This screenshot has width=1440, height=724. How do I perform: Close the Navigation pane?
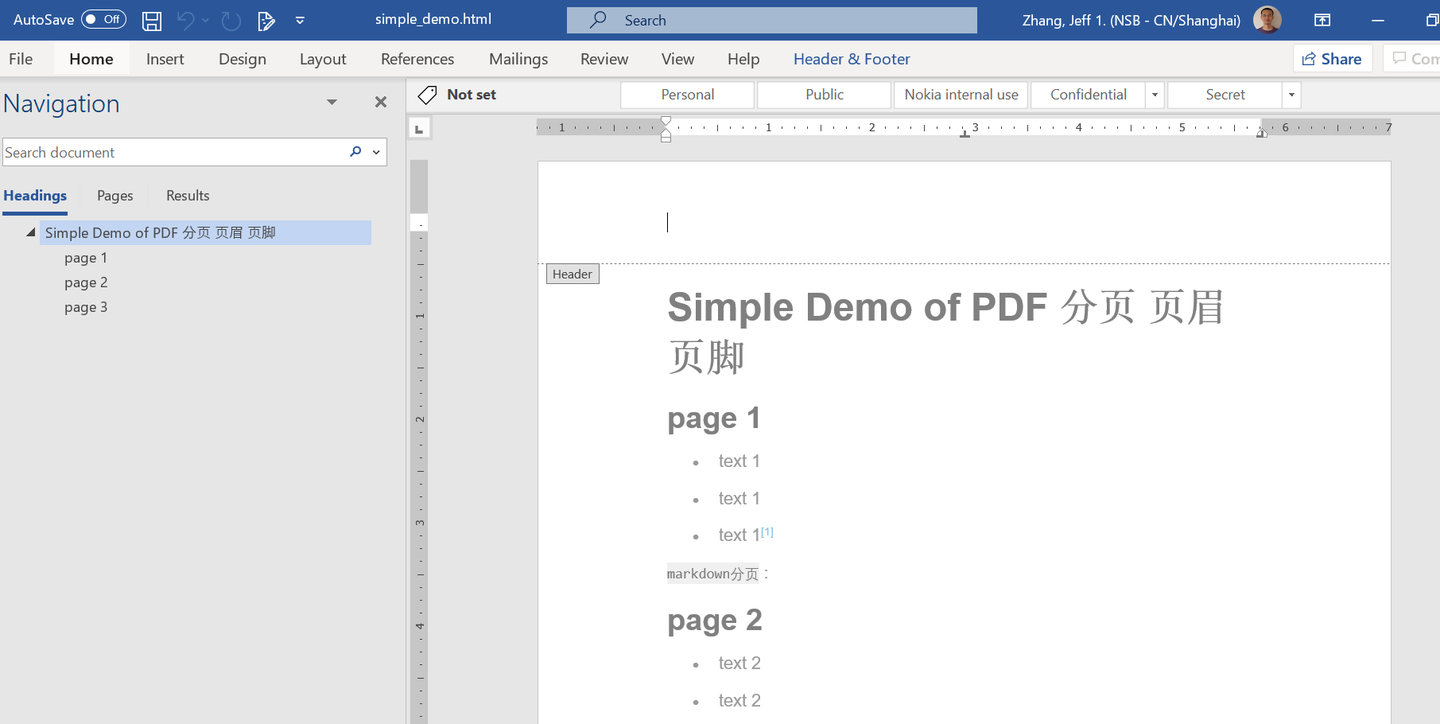pos(380,102)
